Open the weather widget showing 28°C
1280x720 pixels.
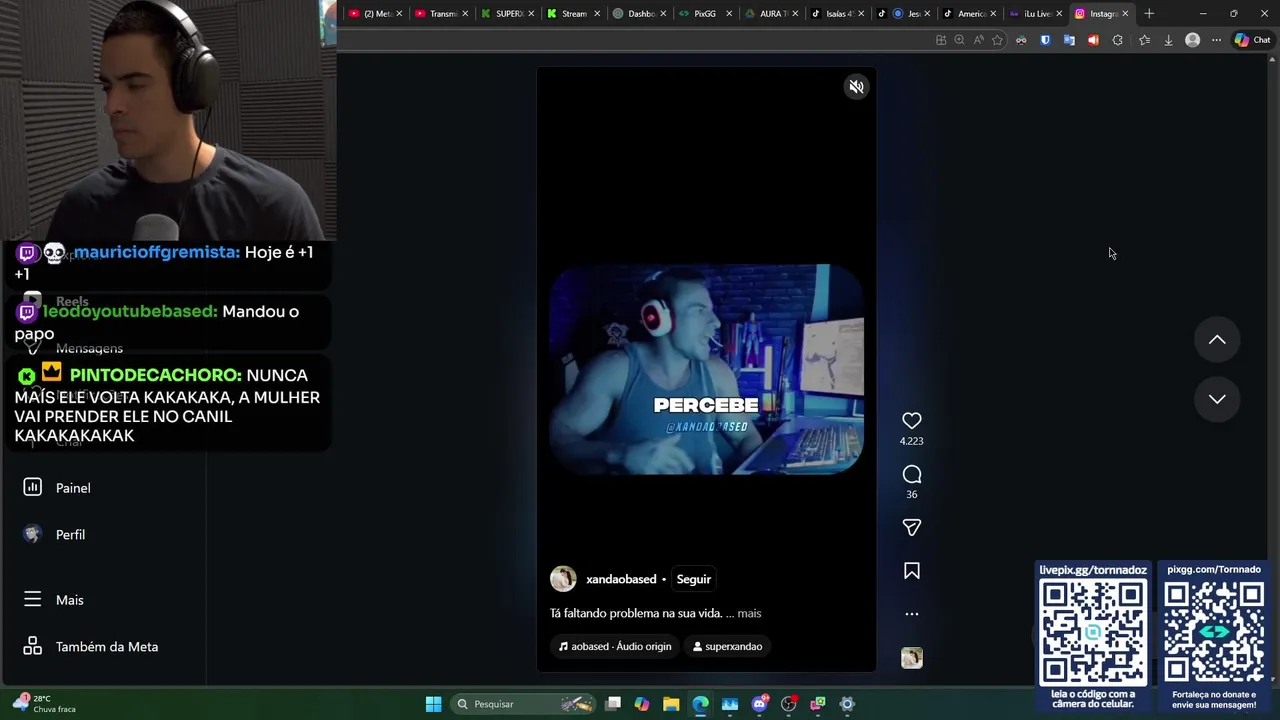point(45,704)
